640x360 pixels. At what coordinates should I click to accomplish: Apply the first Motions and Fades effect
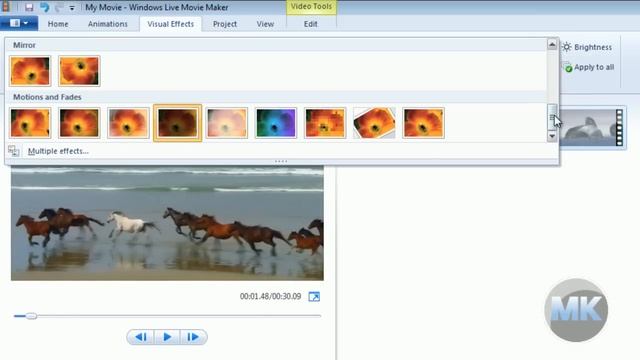tap(30, 123)
